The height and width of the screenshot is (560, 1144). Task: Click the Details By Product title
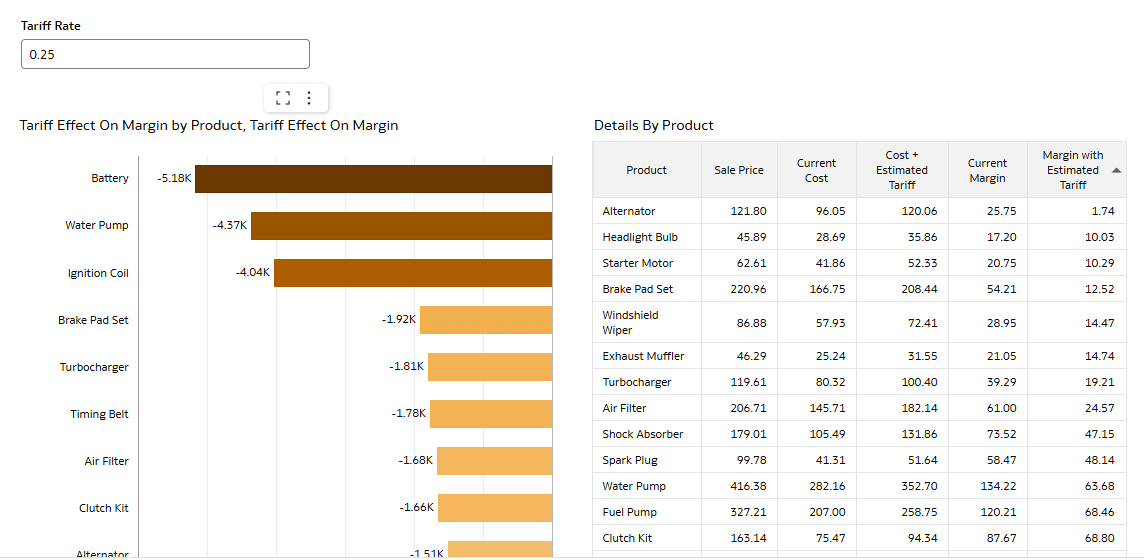click(x=653, y=125)
